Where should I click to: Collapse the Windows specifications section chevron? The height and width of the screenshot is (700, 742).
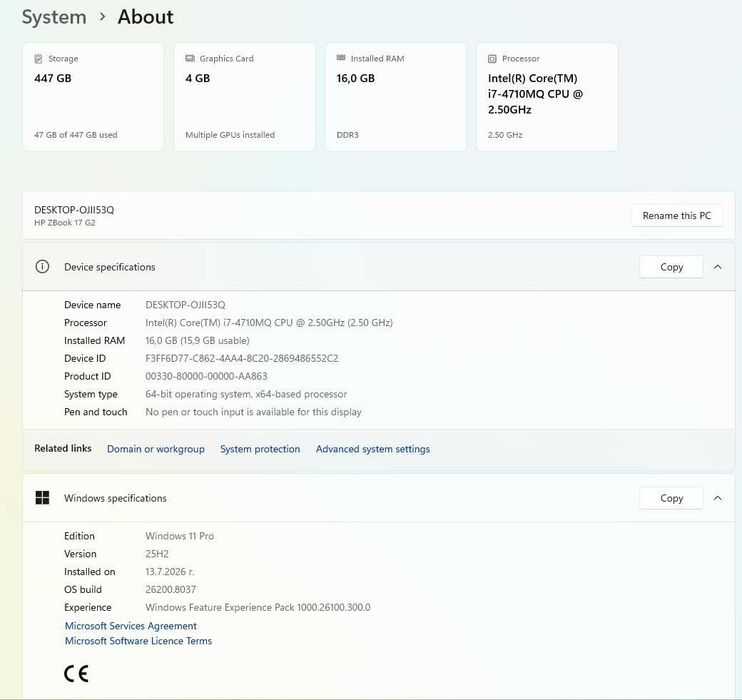[717, 498]
